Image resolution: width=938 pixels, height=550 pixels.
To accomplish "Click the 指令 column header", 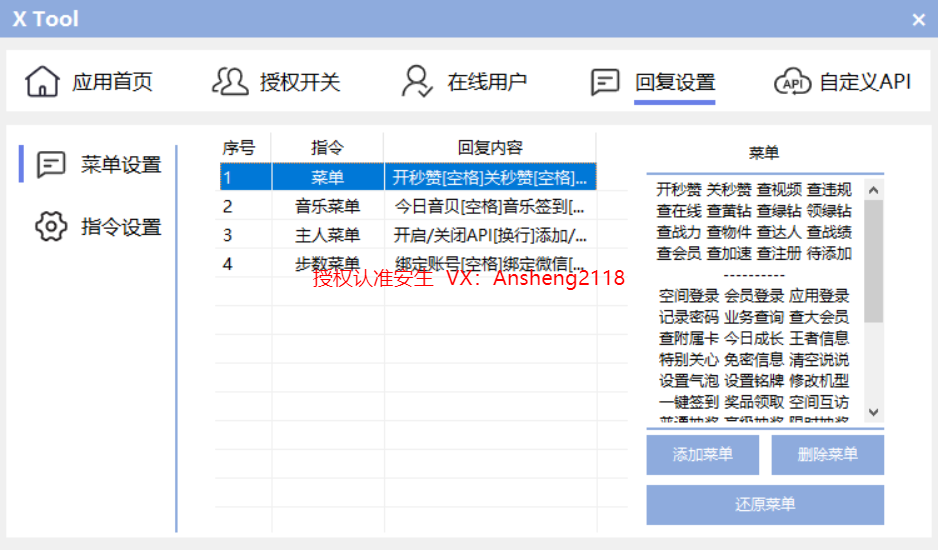I will 327,147.
